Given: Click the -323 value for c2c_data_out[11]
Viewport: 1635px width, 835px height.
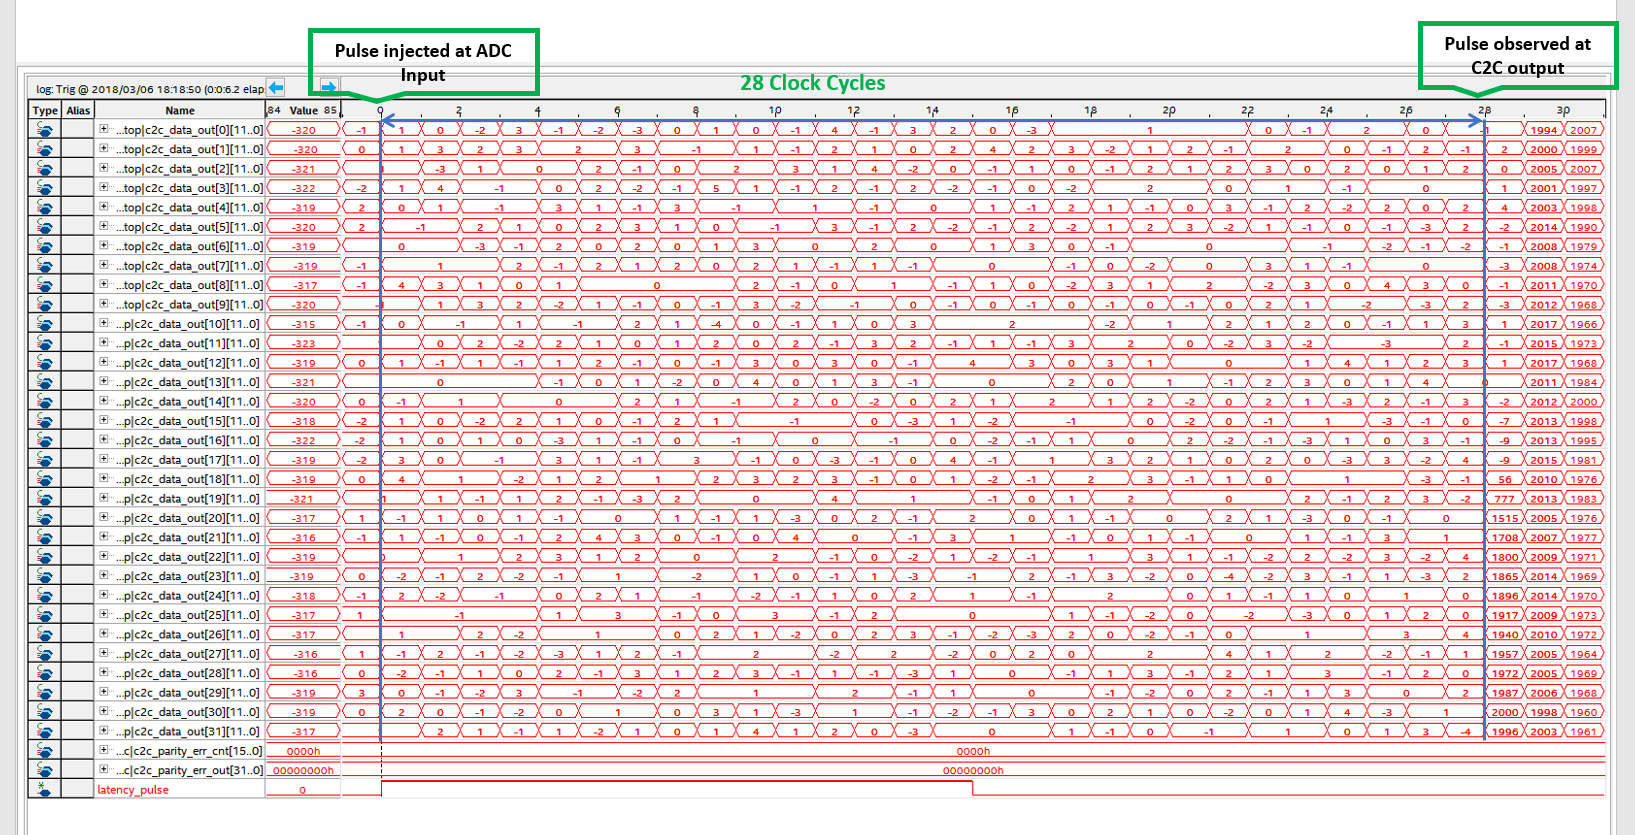Looking at the screenshot, I should (x=303, y=343).
